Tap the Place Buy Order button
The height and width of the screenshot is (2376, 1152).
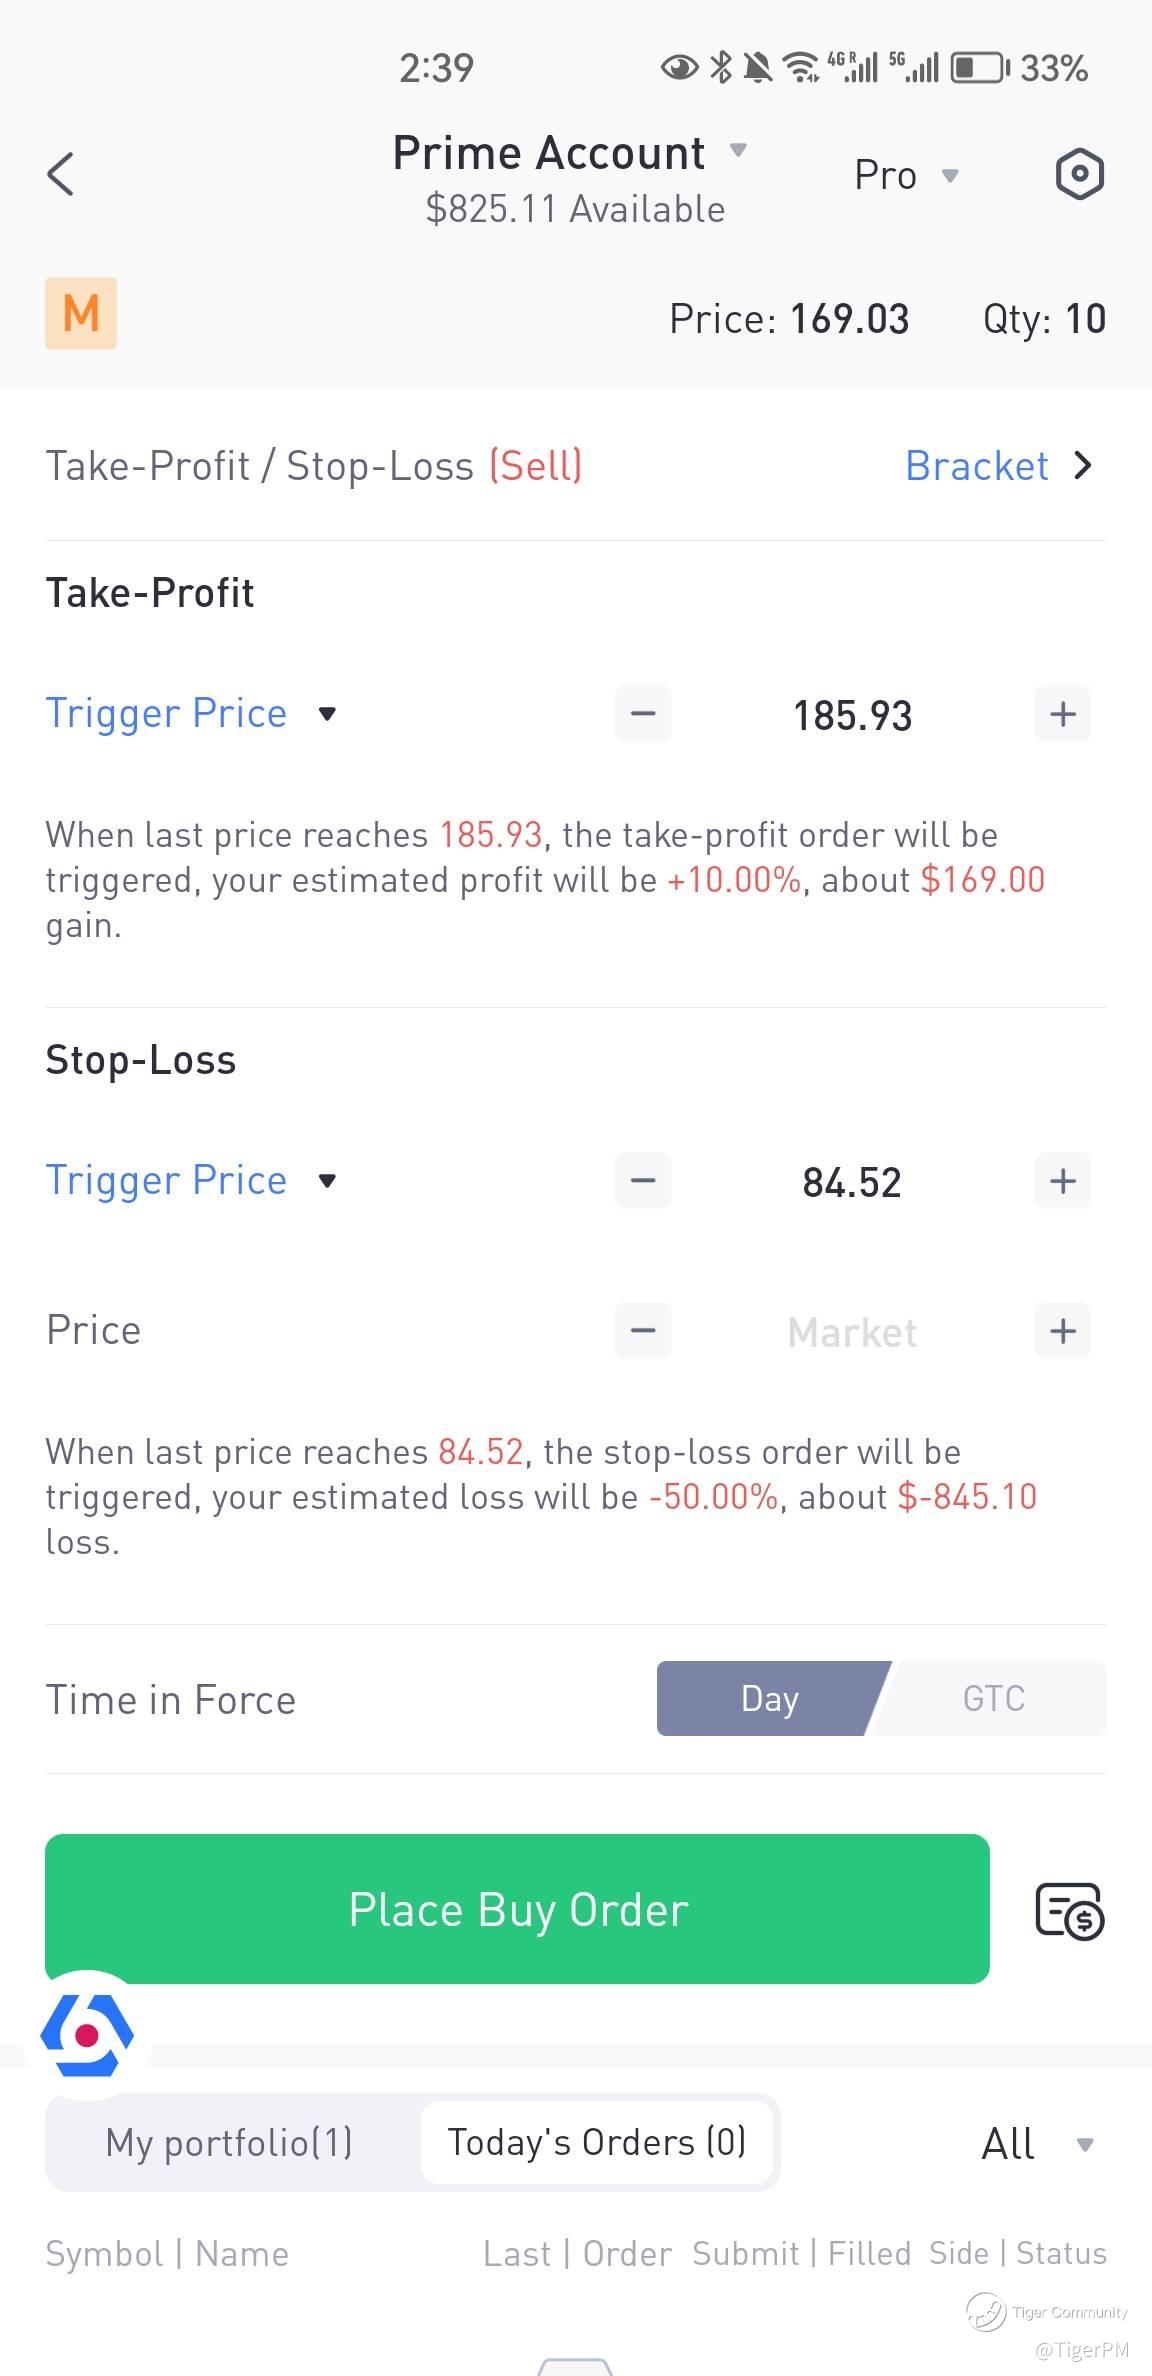pyautogui.click(x=517, y=1909)
